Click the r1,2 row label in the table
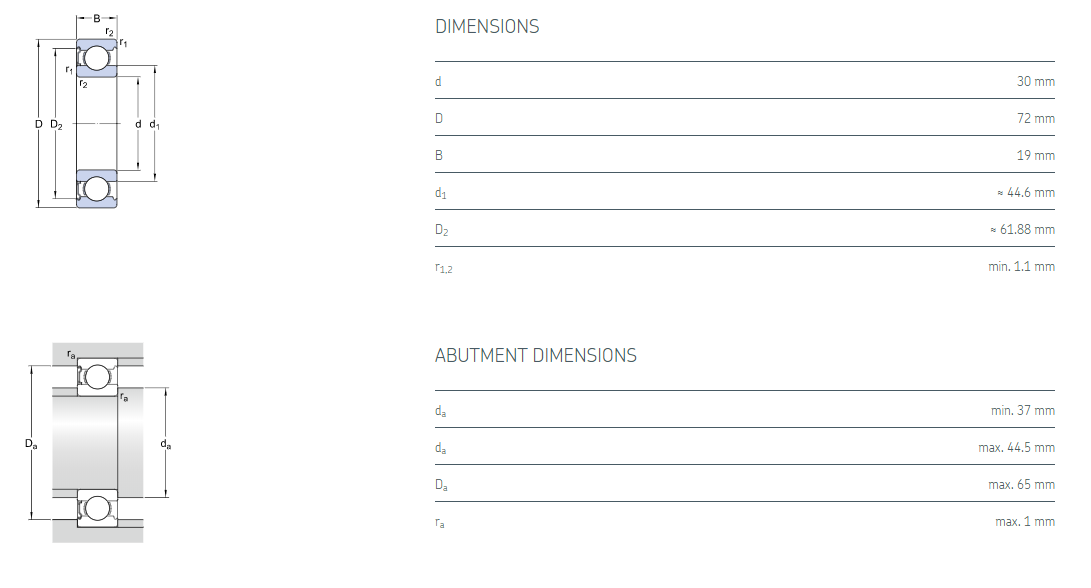 pos(443,267)
